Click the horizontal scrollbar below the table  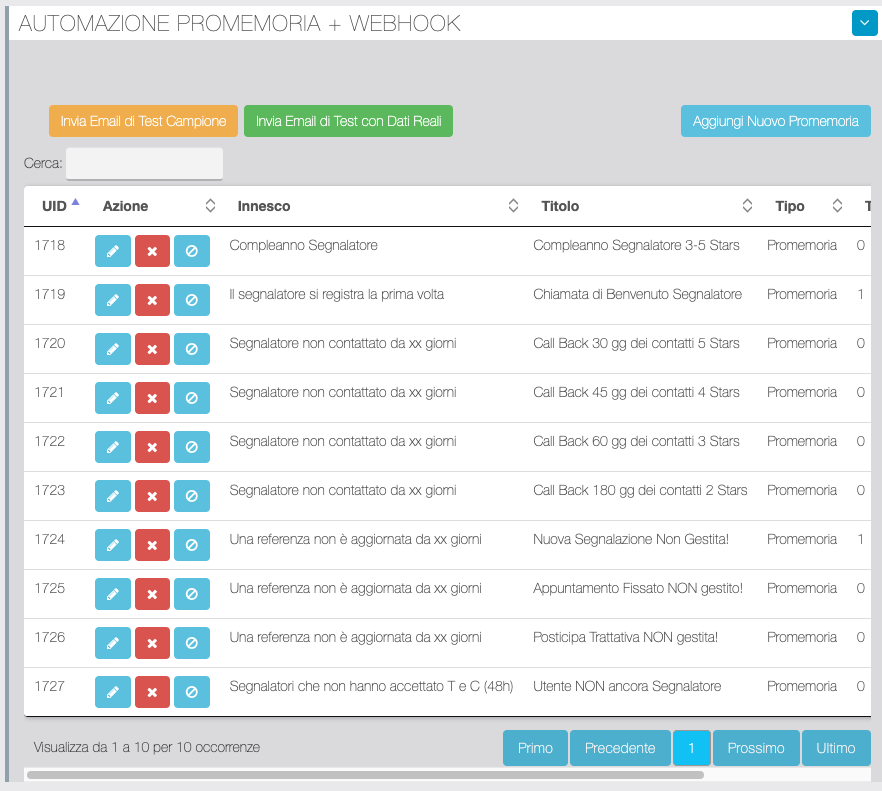[x=365, y=774]
